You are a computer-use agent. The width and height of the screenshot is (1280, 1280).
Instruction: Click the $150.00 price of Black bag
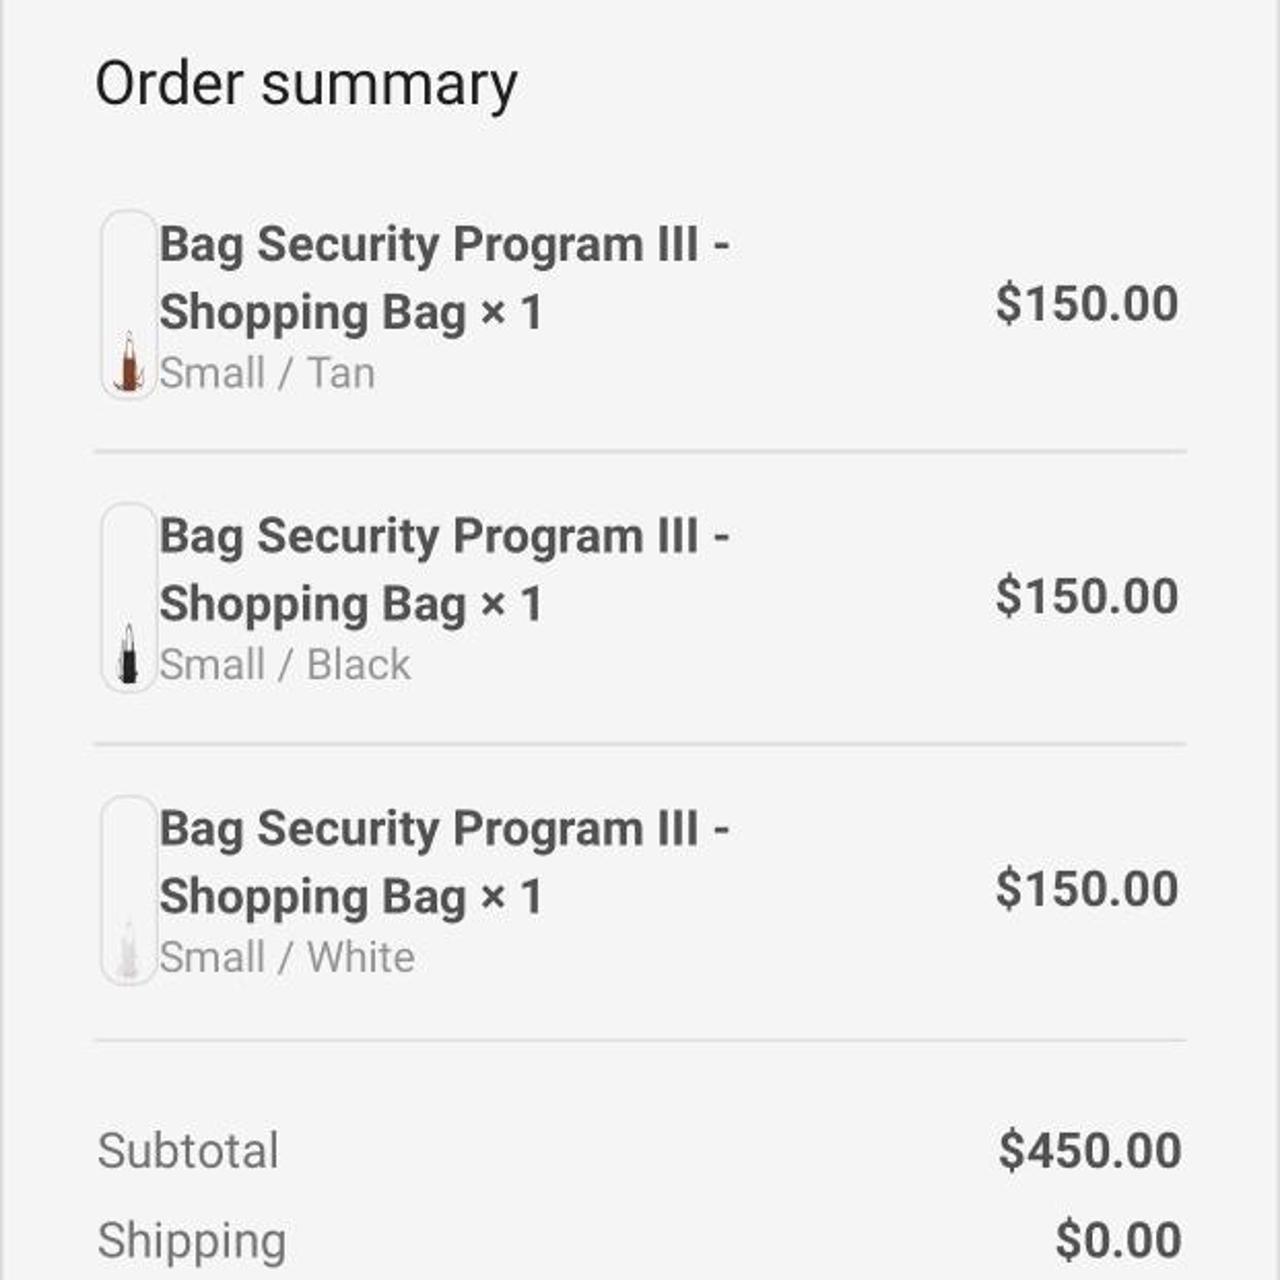click(x=1086, y=597)
